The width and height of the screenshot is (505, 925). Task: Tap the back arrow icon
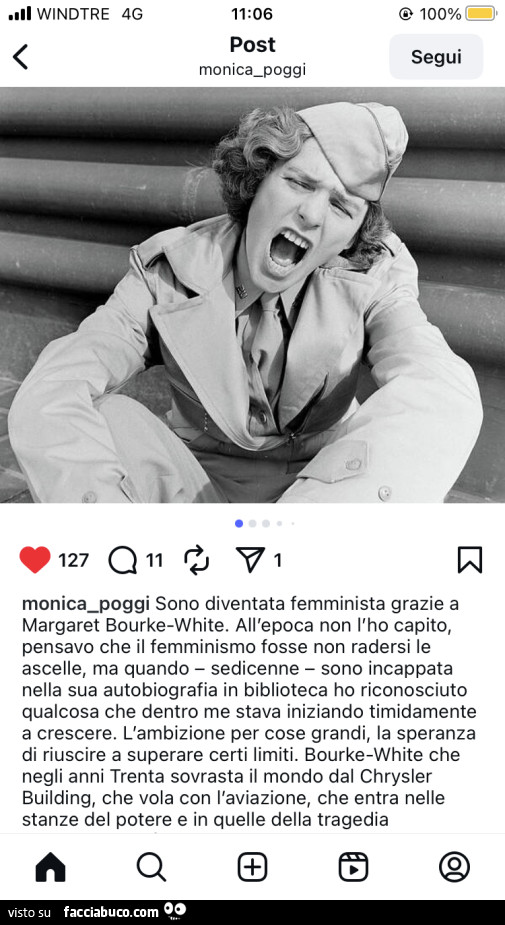click(20, 57)
